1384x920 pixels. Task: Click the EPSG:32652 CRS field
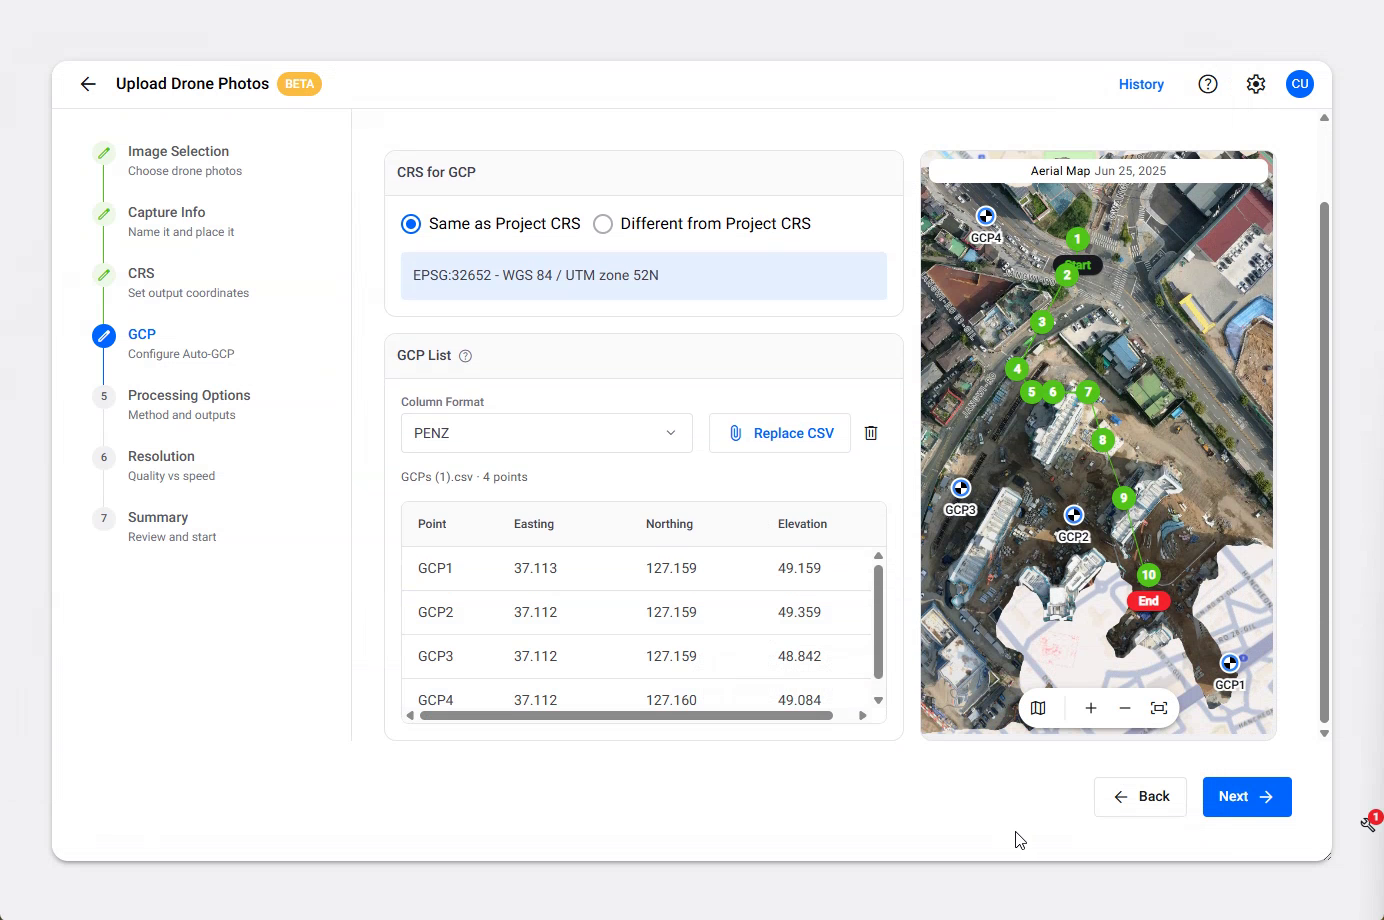tap(644, 276)
